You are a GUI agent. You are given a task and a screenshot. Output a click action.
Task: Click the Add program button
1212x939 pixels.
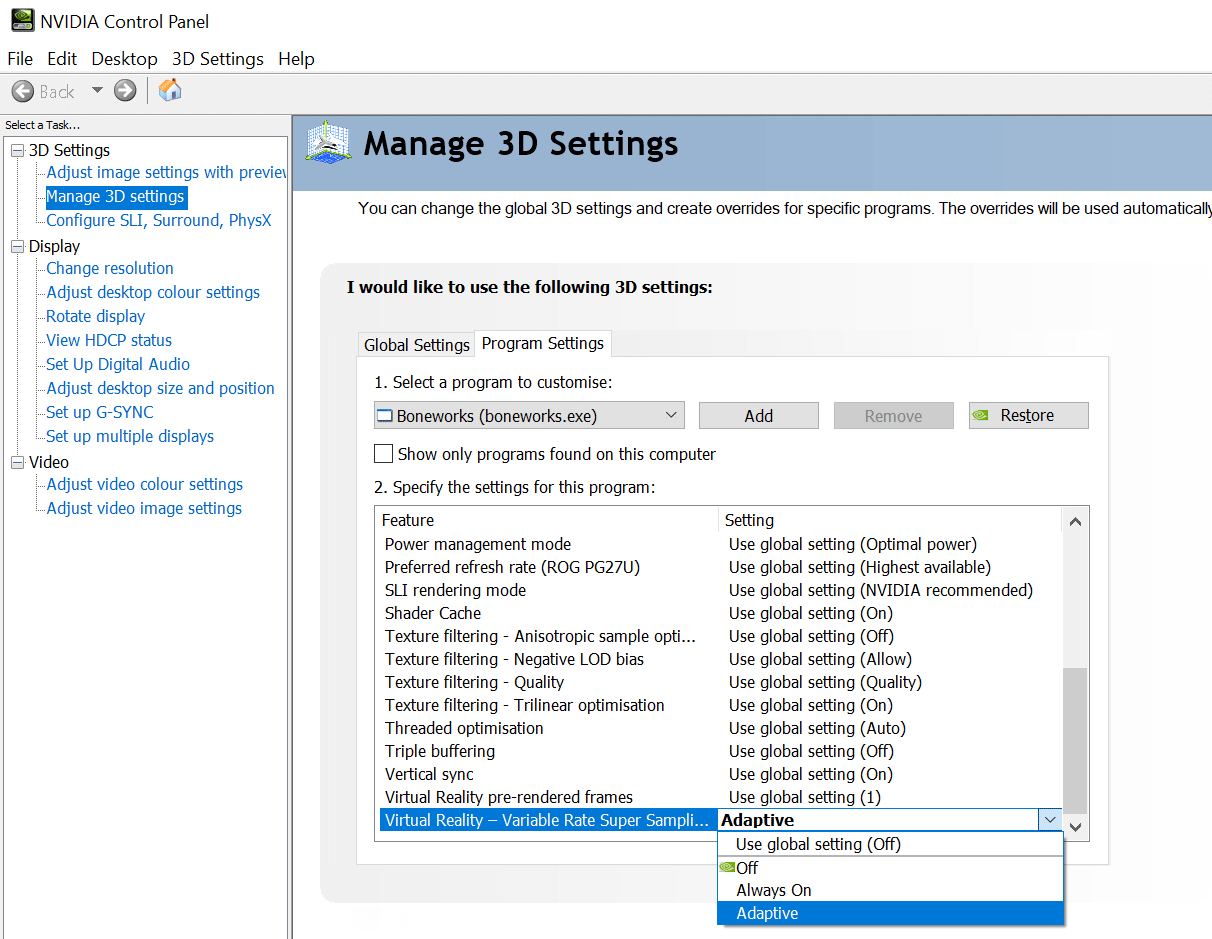tap(758, 416)
